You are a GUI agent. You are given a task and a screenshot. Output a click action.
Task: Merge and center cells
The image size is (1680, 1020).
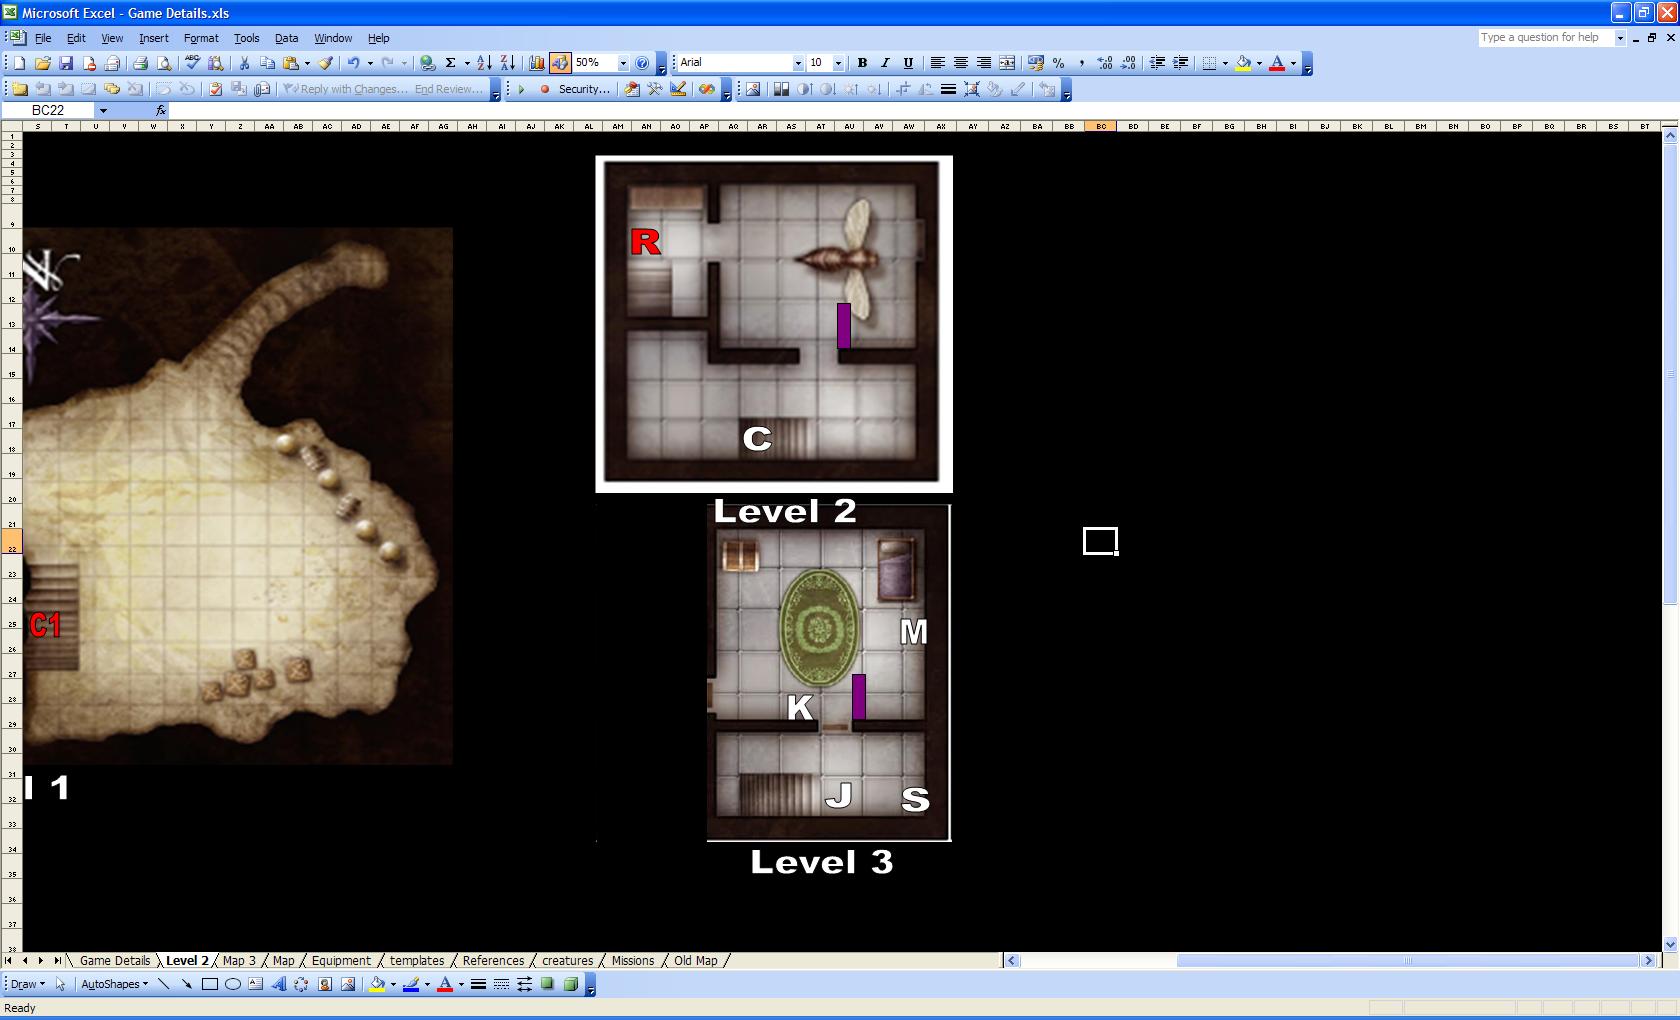click(1007, 63)
